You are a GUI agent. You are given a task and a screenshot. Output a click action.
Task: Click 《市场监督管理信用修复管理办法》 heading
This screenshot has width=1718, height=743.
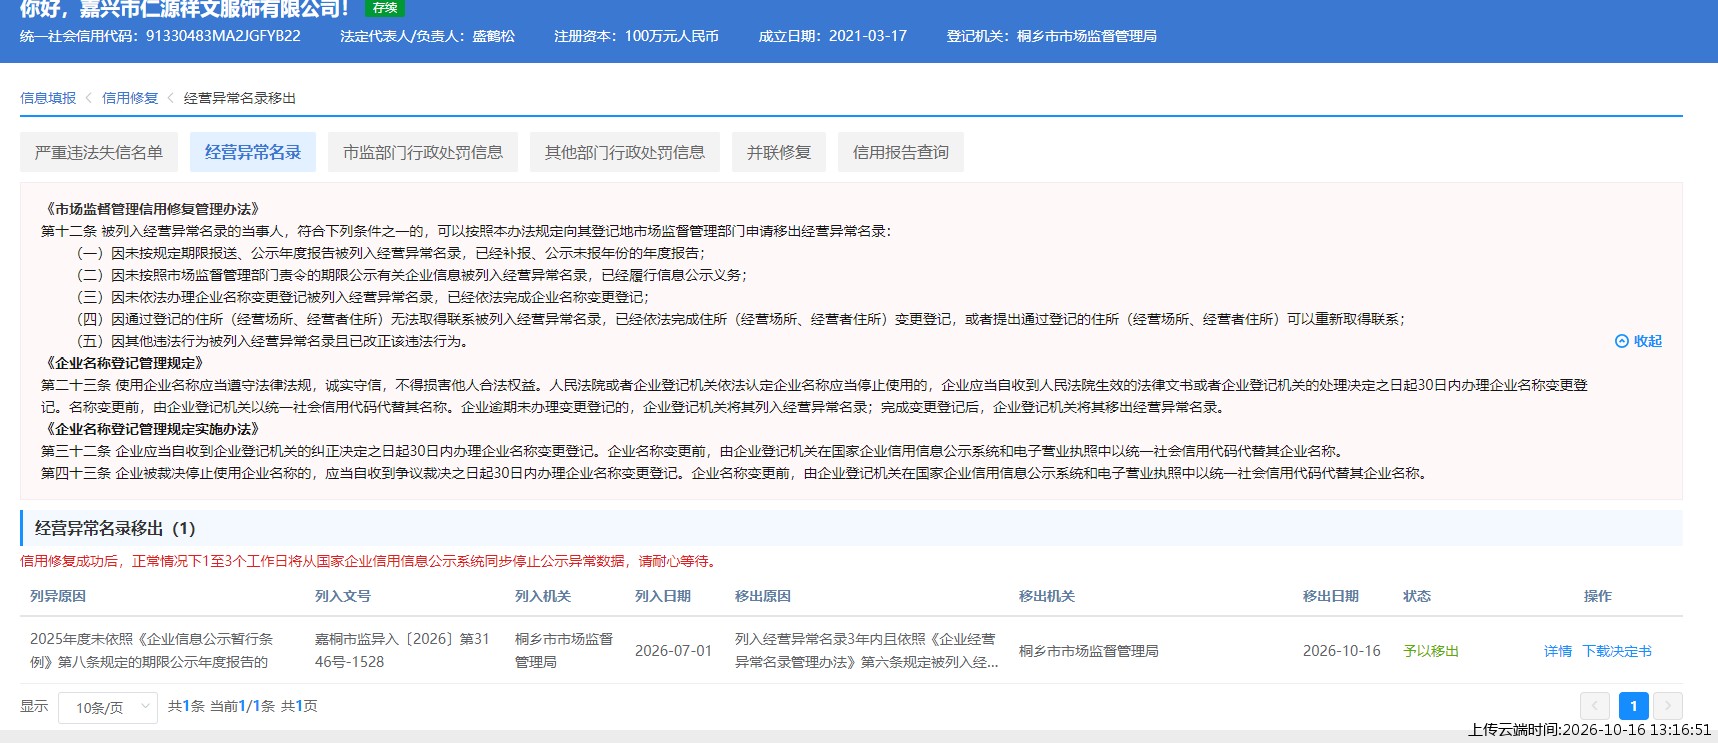153,209
